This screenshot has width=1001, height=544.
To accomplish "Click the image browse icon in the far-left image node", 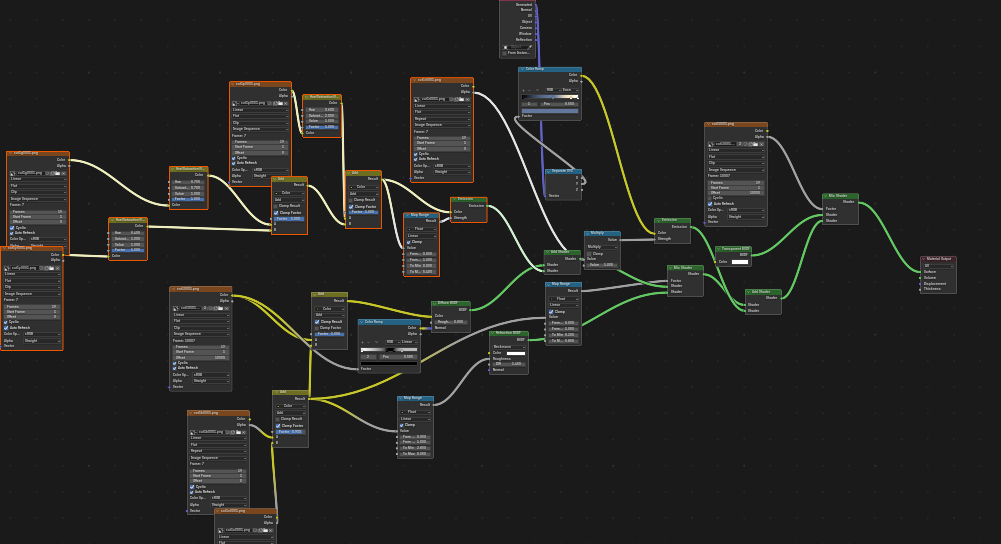I will (x=13, y=173).
